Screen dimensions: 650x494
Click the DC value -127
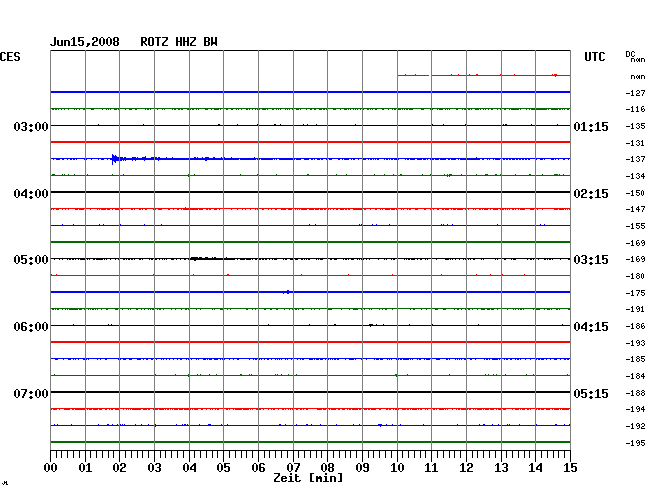click(635, 93)
